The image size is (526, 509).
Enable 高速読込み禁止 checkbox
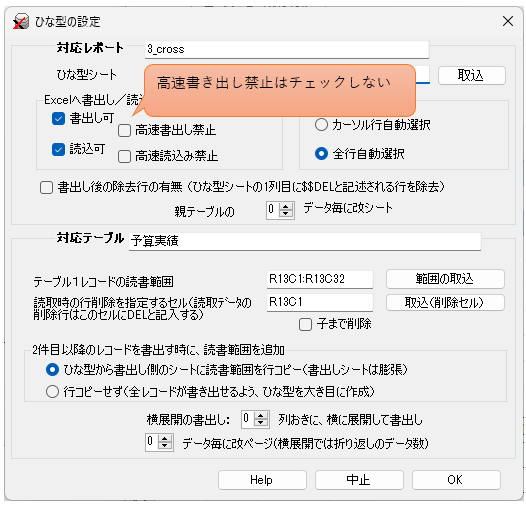coord(124,156)
